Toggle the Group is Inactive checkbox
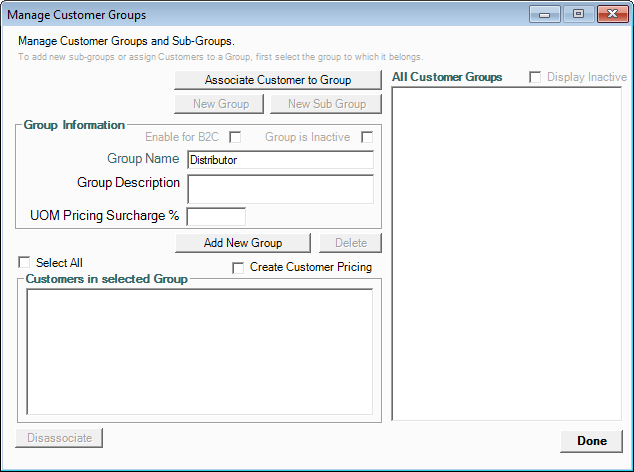 pos(367,137)
